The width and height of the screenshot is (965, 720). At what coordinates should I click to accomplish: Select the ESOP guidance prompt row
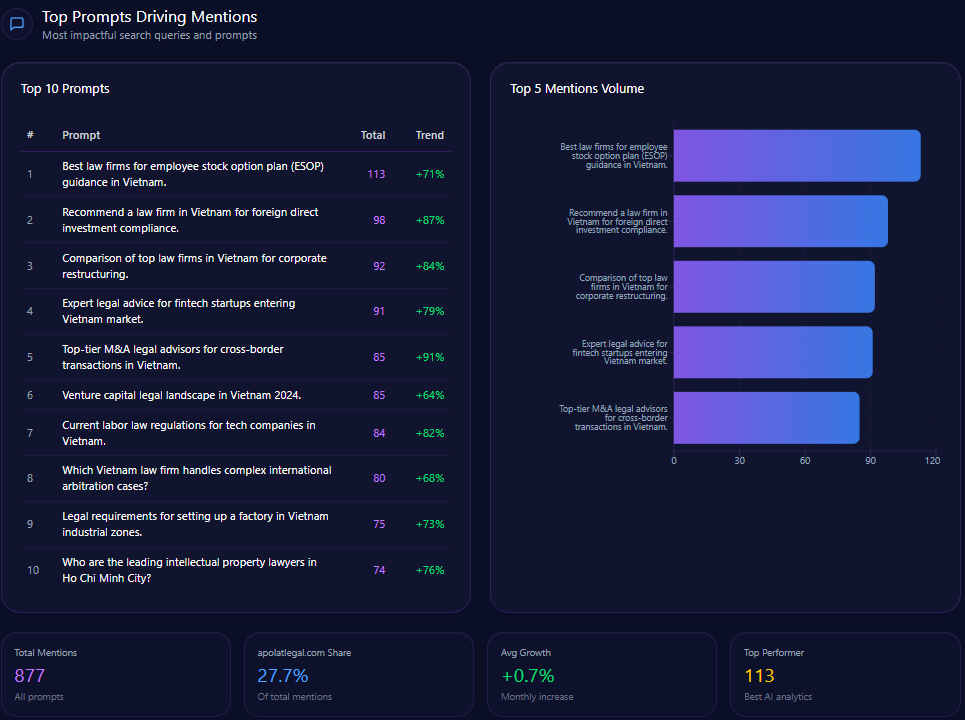pyautogui.click(x=193, y=174)
